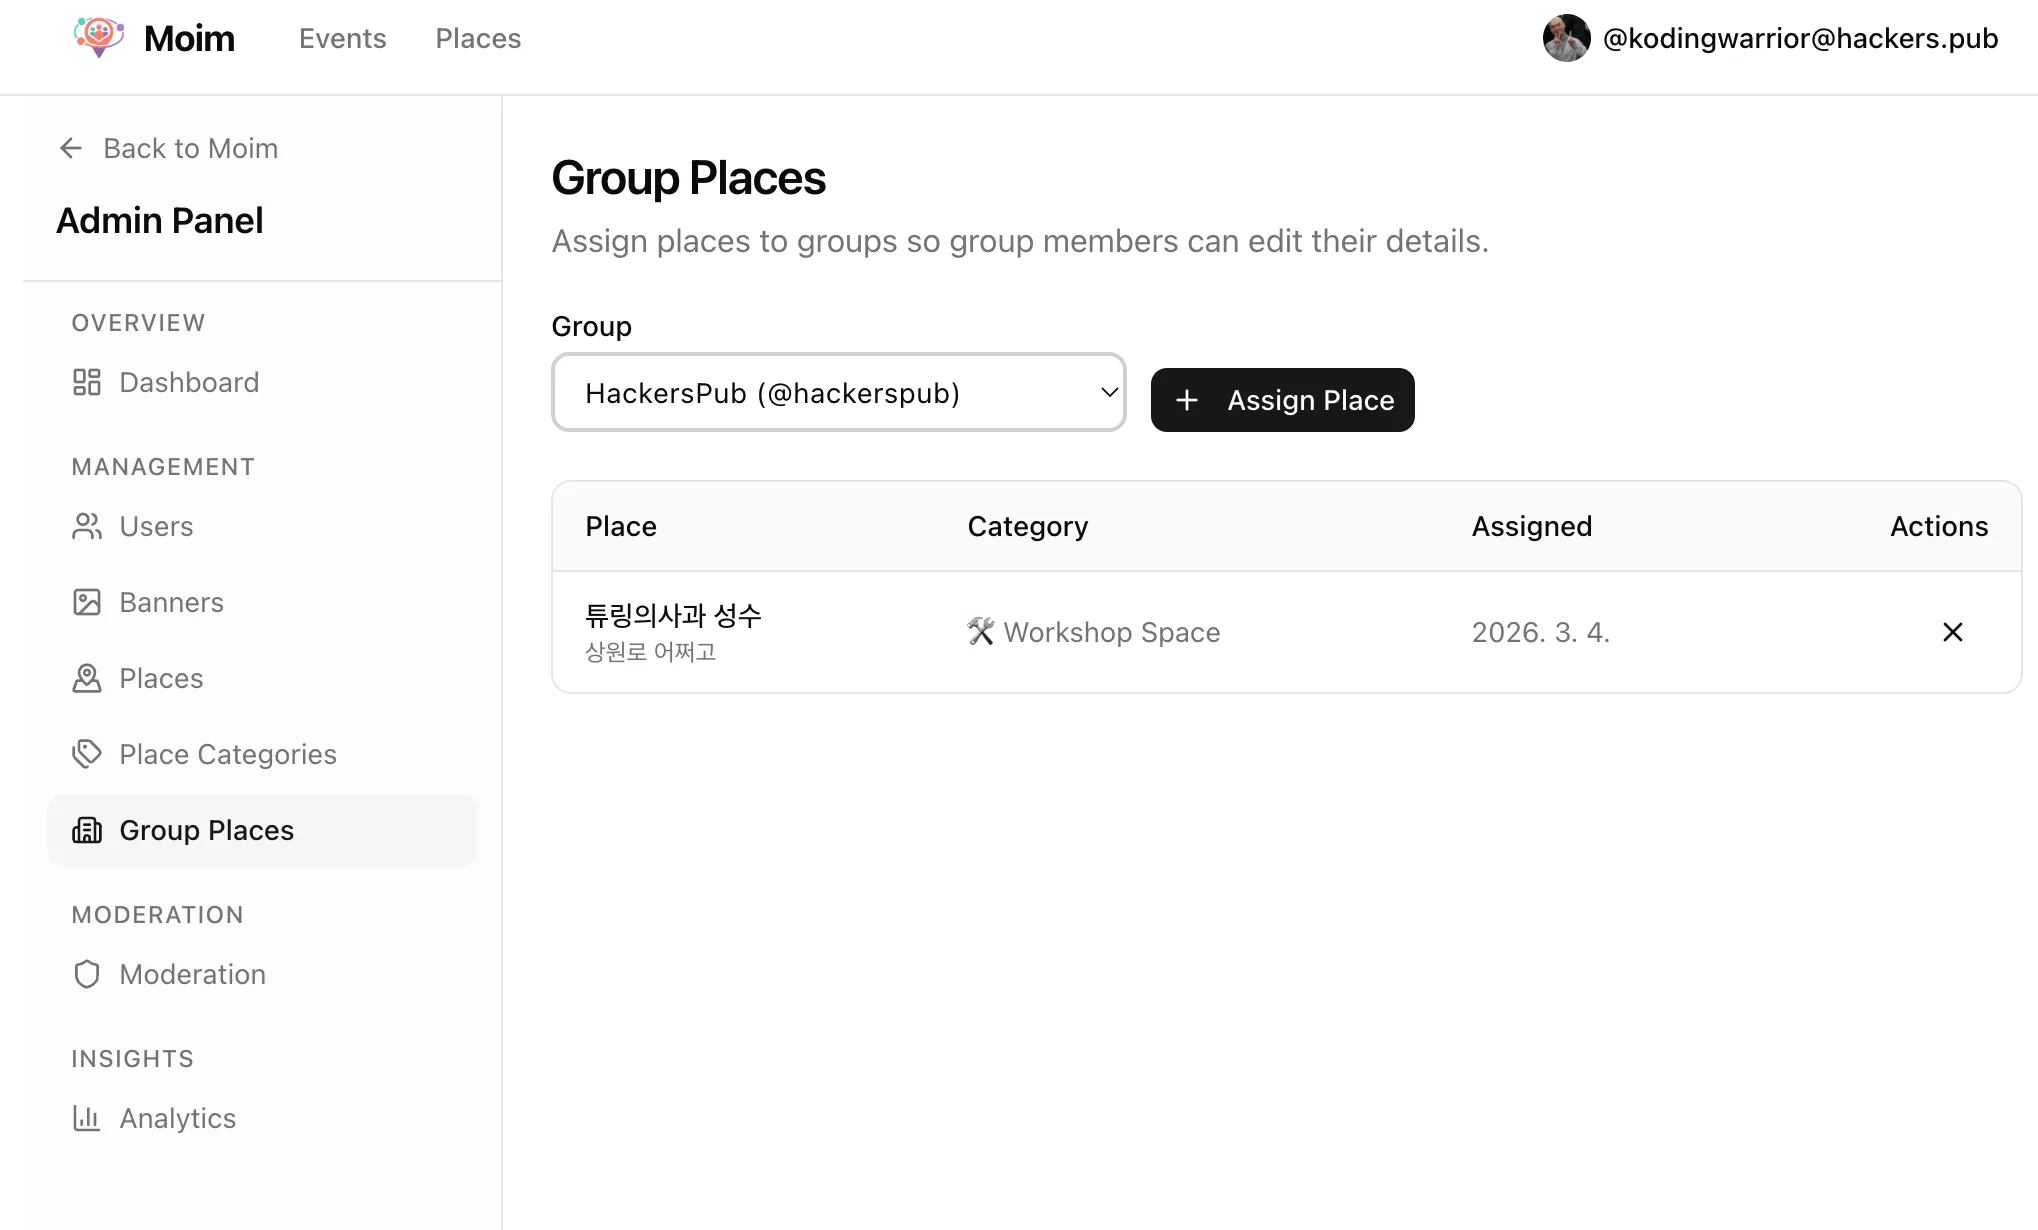Image resolution: width=2038 pixels, height=1230 pixels.
Task: Click the 튜링의사과 성수 place name
Action: [673, 615]
